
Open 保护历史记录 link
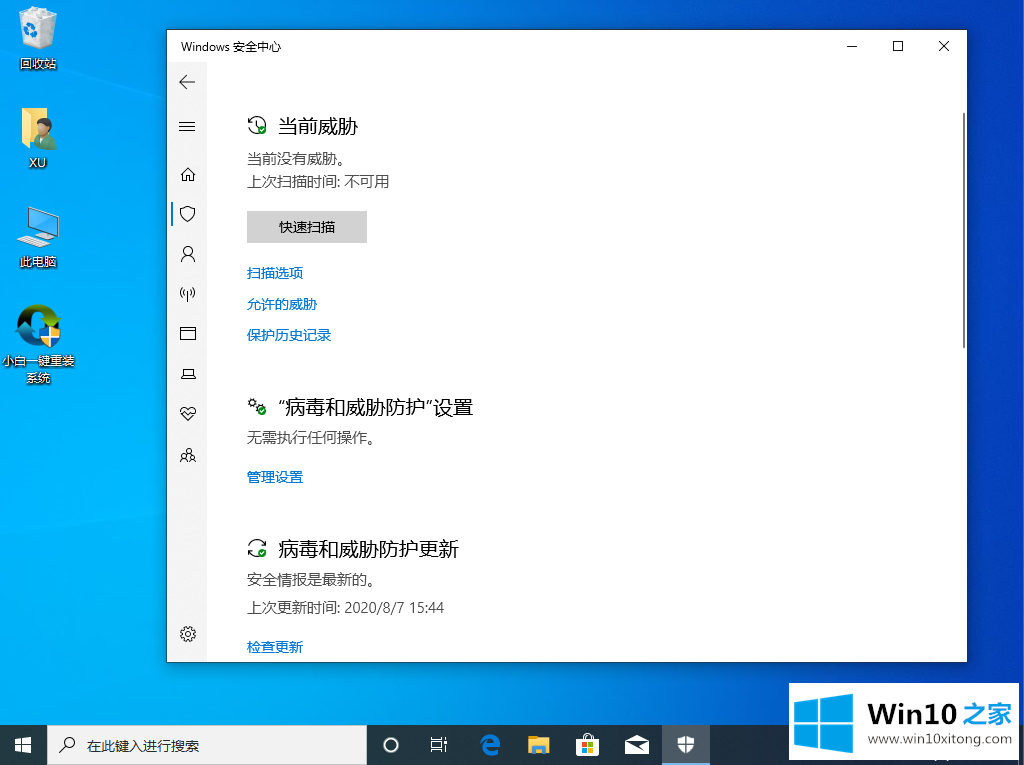[289, 335]
